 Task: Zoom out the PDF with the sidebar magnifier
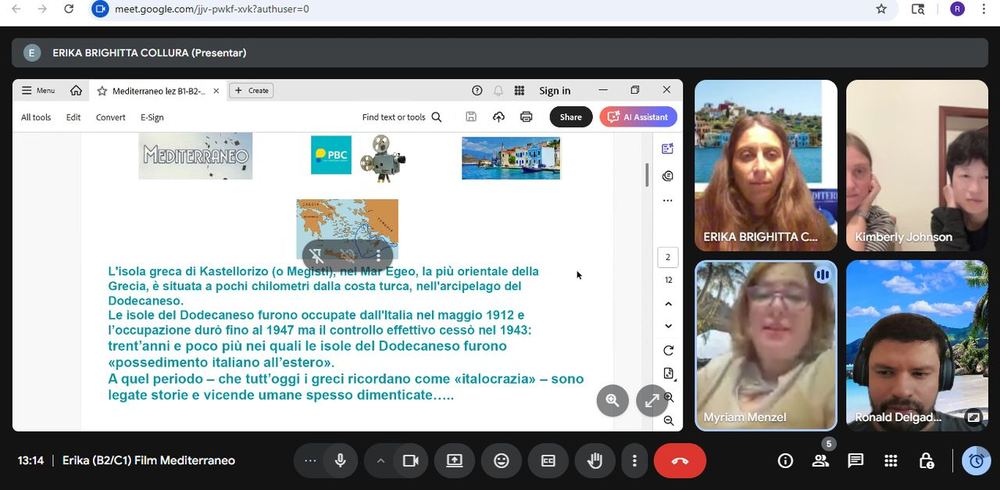tap(668, 420)
